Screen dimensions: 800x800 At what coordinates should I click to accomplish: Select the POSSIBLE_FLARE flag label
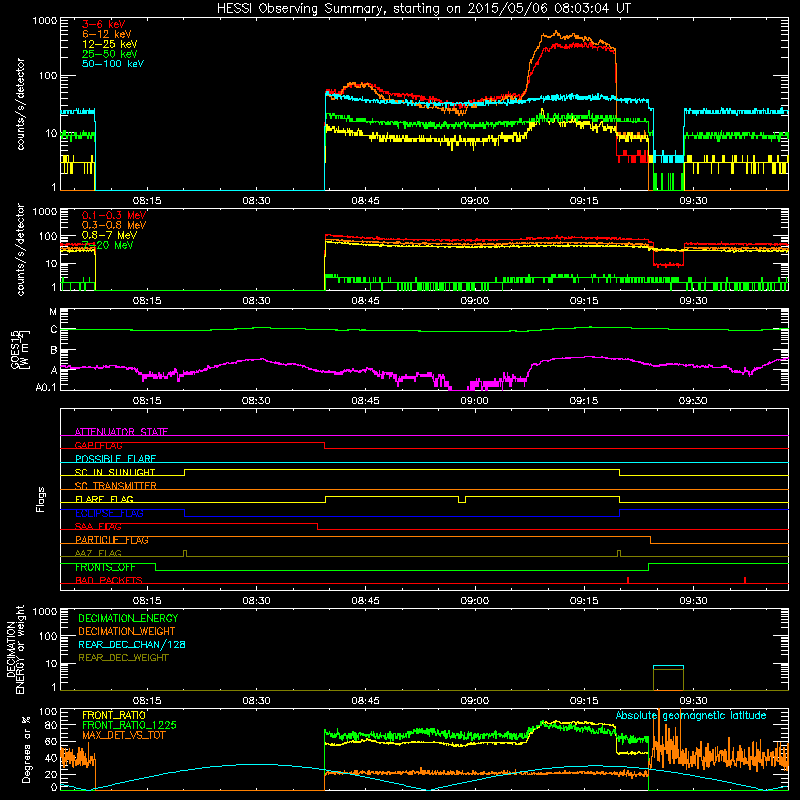[x=115, y=459]
